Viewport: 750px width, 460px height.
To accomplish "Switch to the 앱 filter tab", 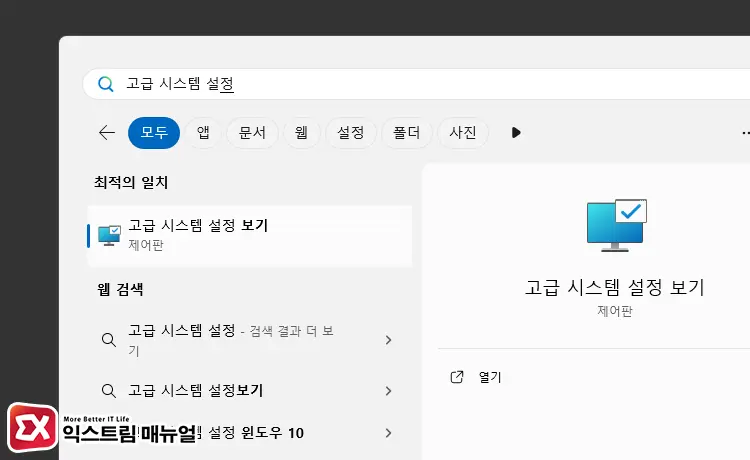I will 203,132.
